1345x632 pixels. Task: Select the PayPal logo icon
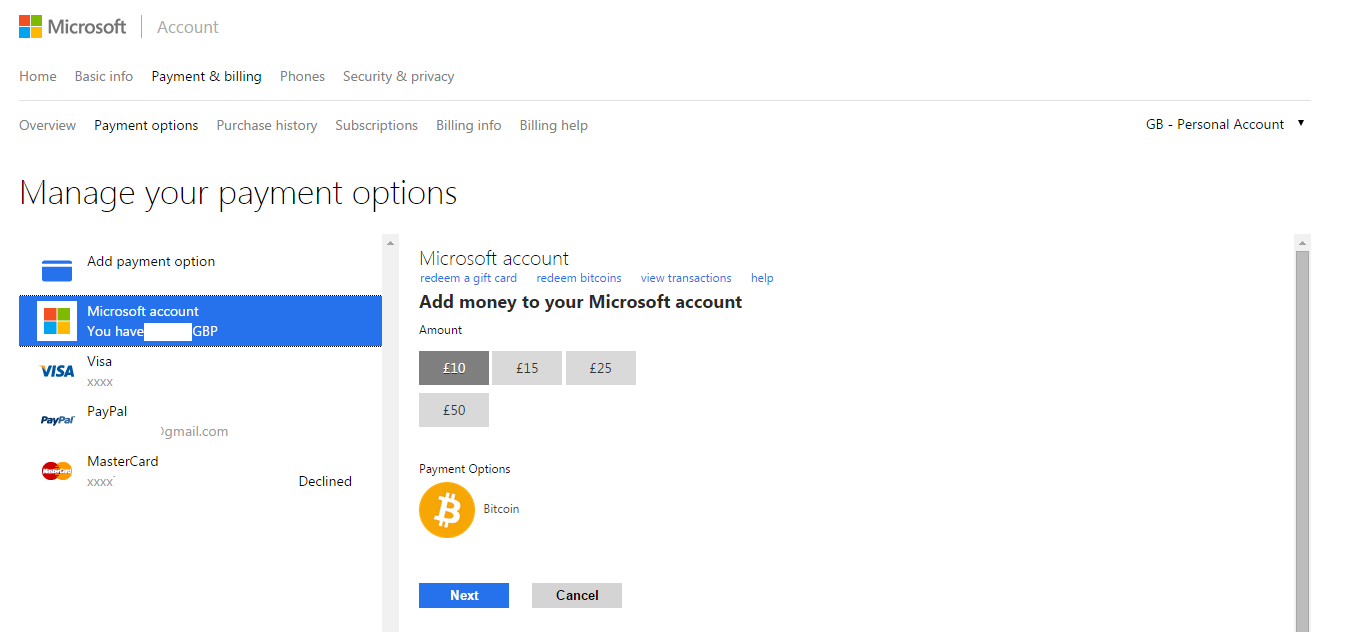click(x=57, y=421)
